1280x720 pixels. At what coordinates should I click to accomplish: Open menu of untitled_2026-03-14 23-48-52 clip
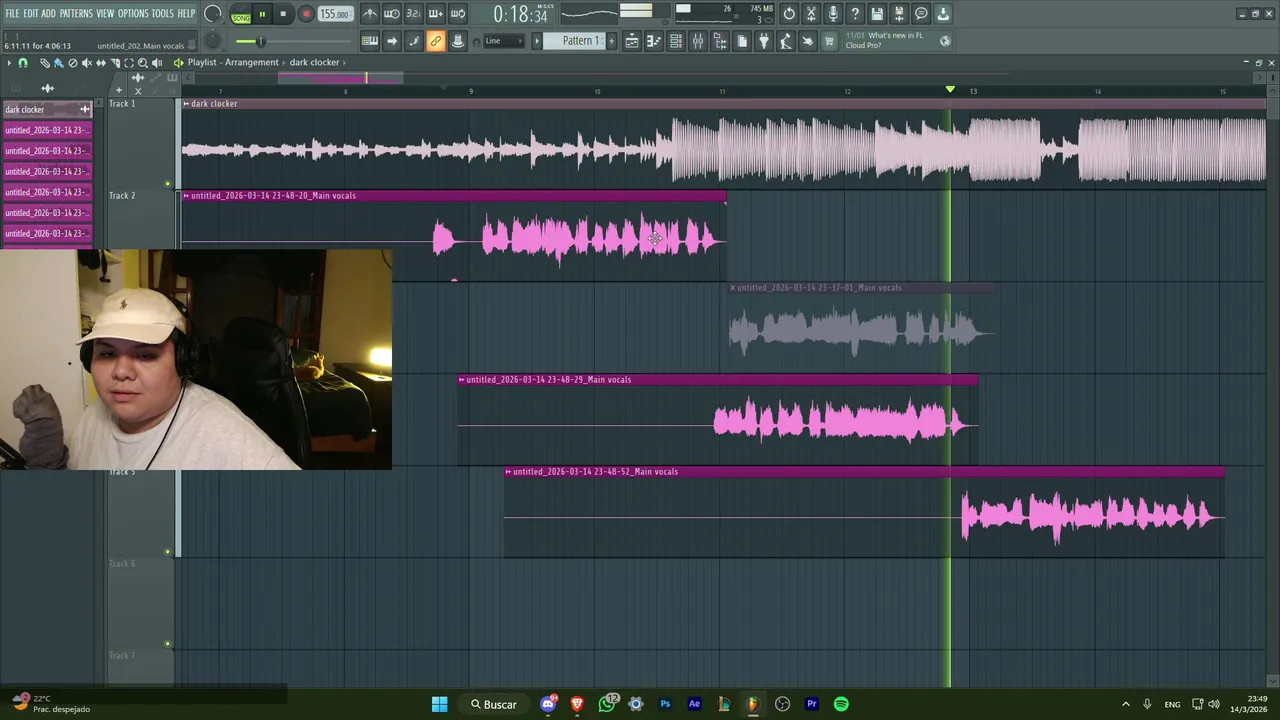point(509,472)
